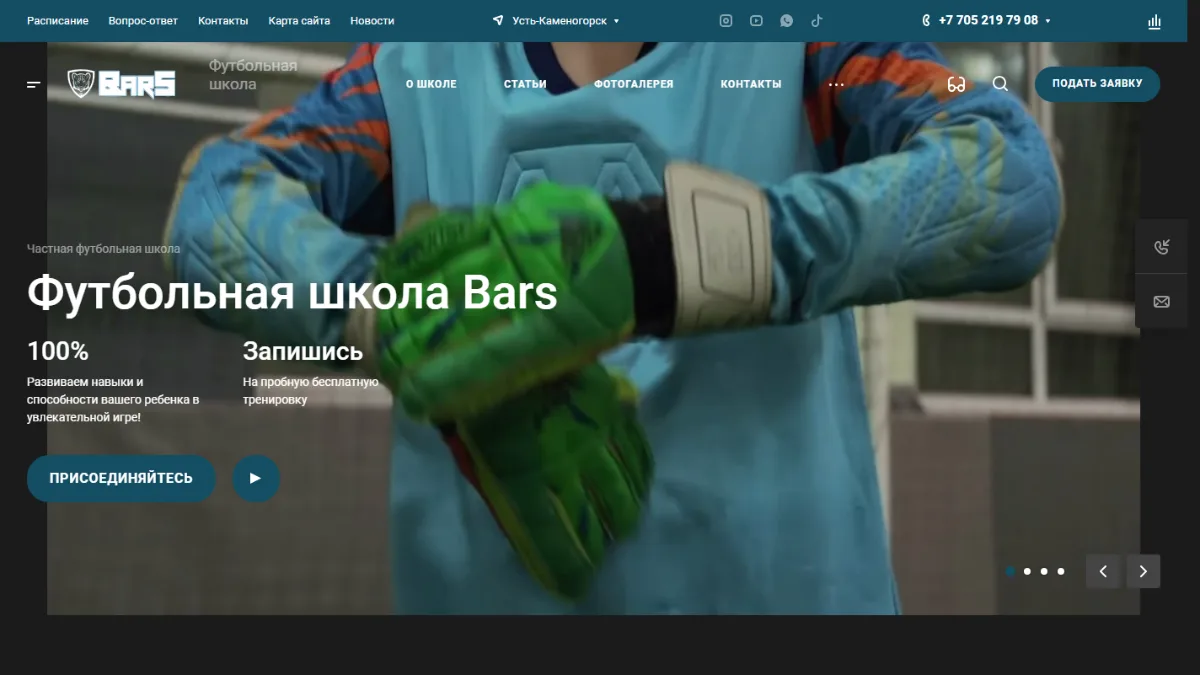The width and height of the screenshot is (1200, 675).
Task: Expand the phone number dropdown +7 705 219 79 08
Action: pos(994,20)
